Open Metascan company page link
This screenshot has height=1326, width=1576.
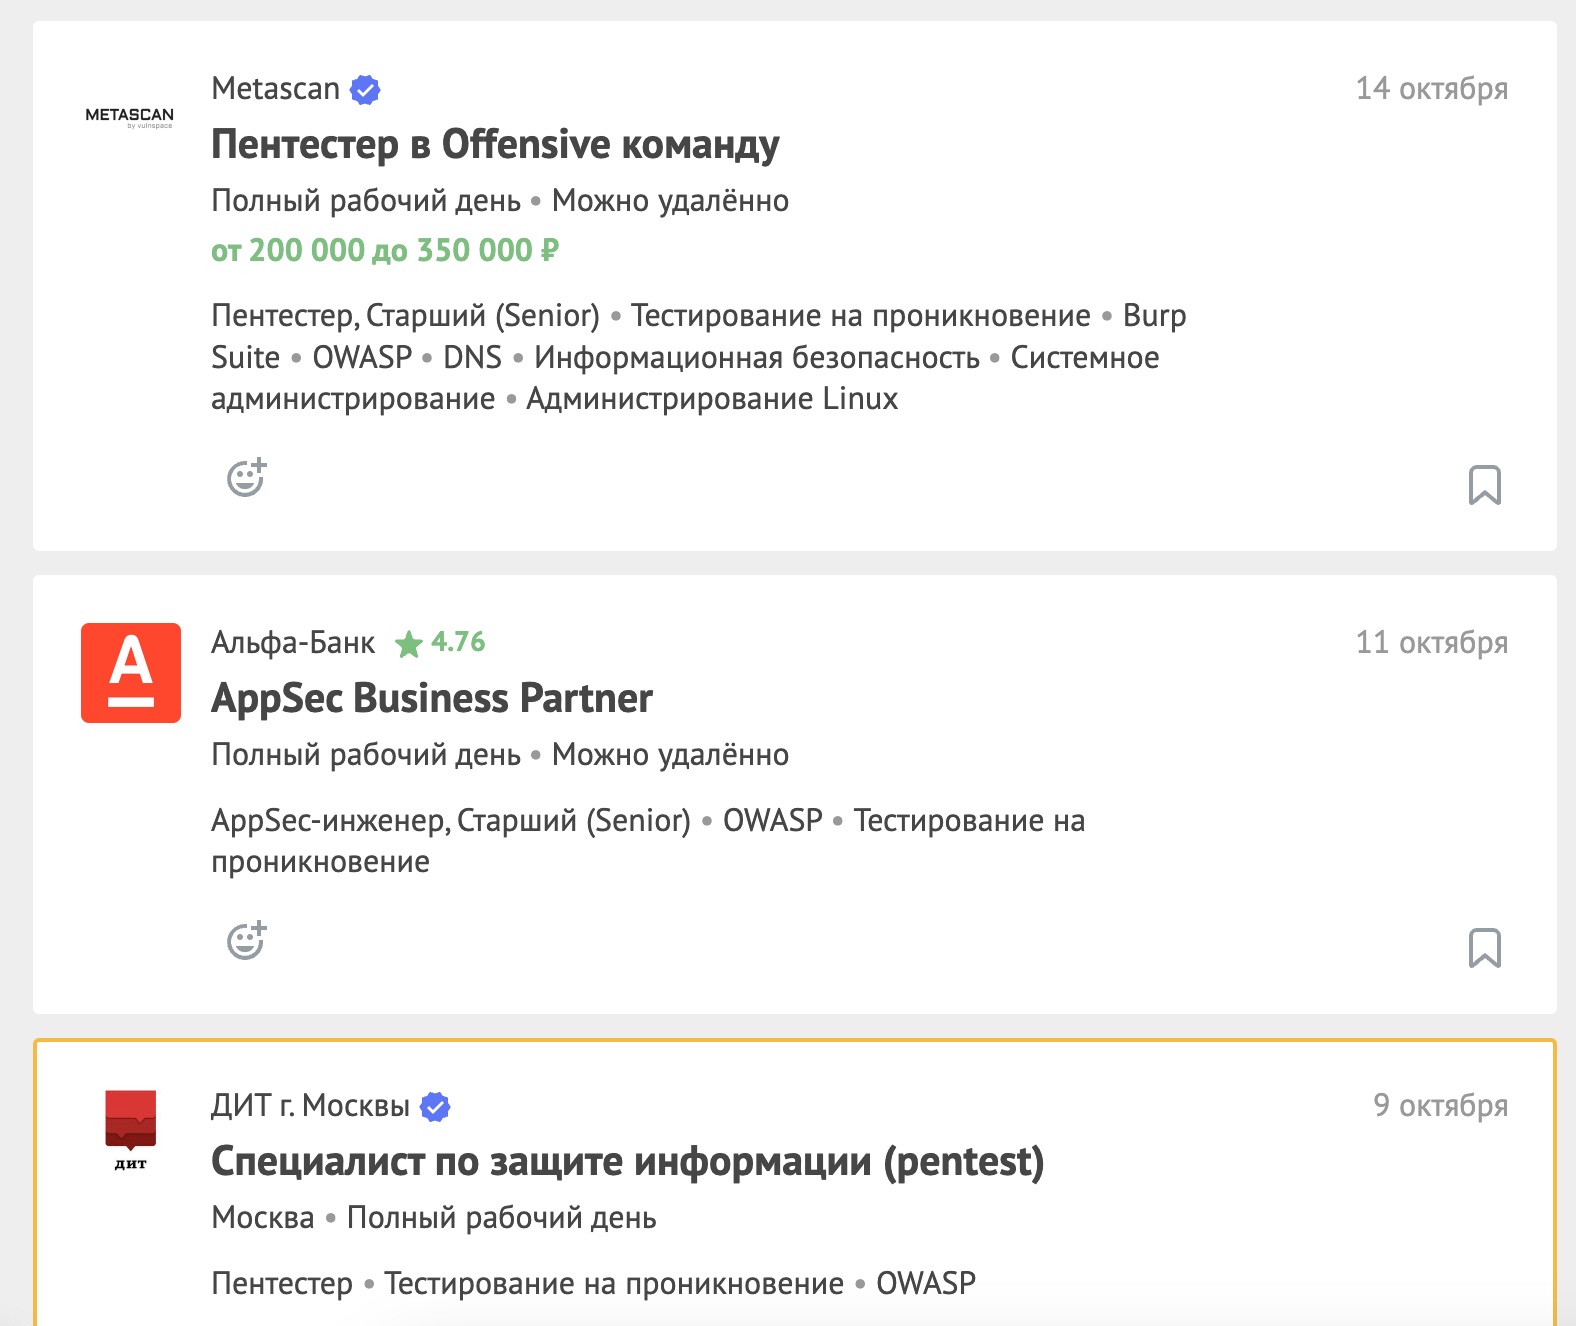pos(275,89)
